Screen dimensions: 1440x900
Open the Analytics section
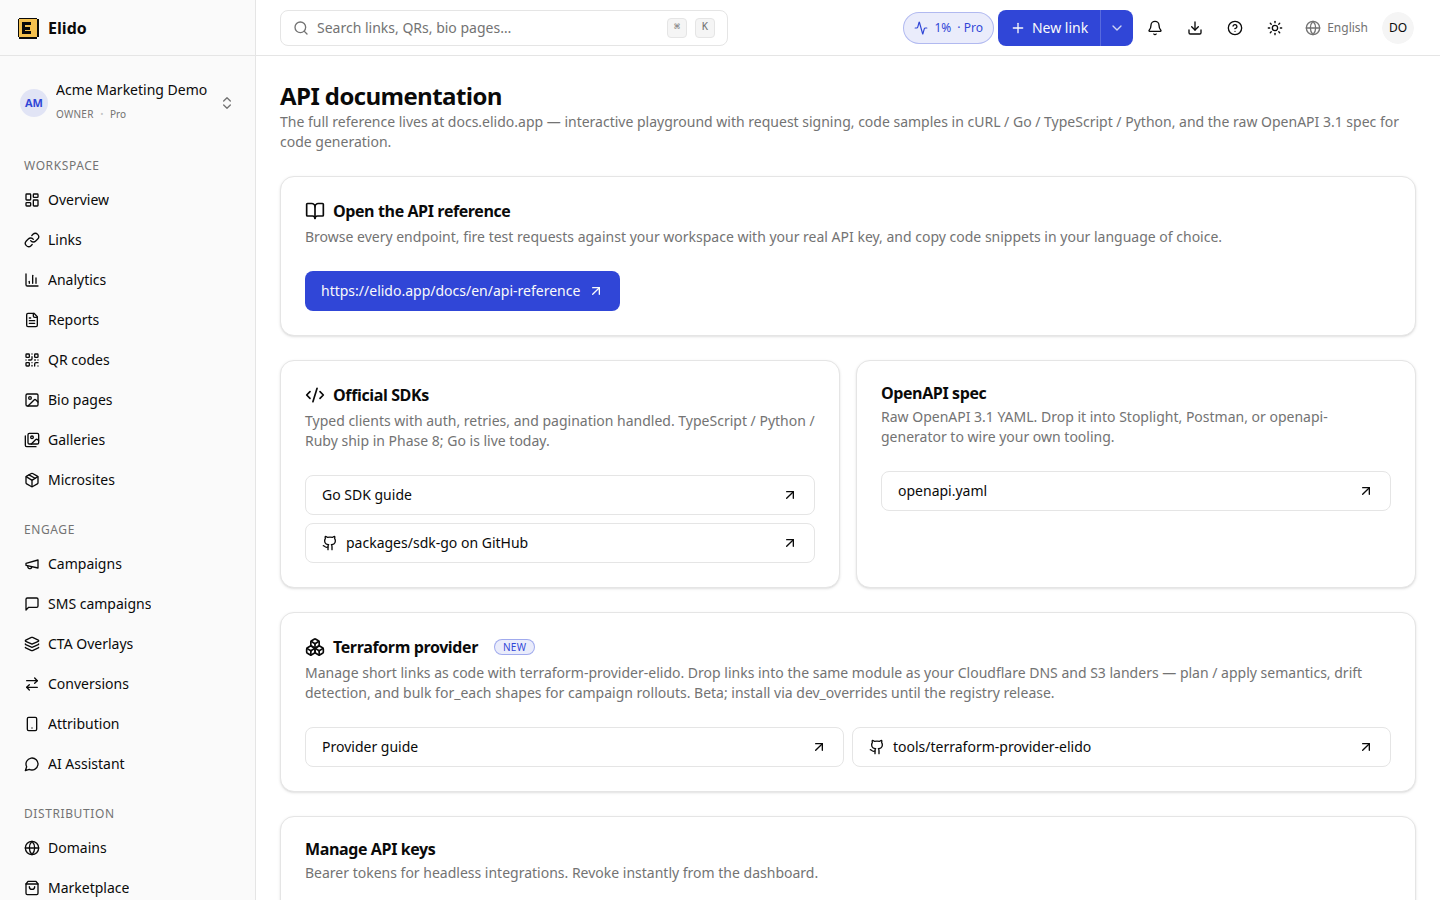click(127, 280)
